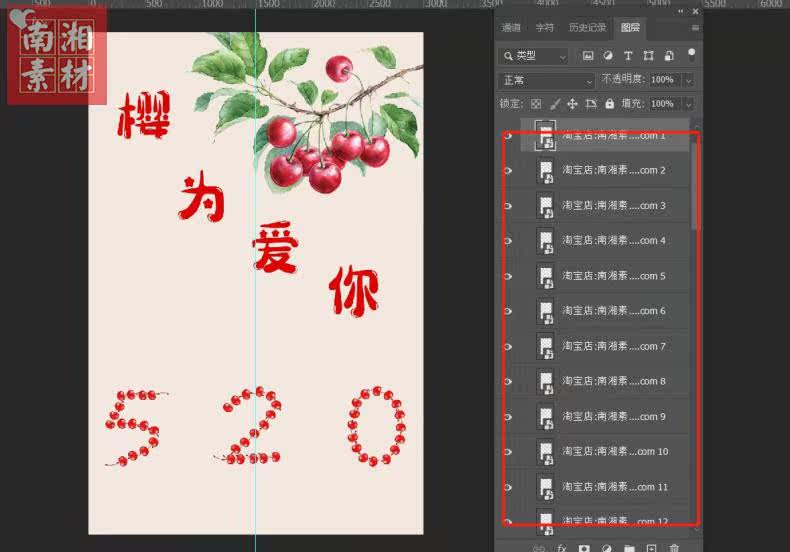This screenshot has width=790, height=552.
Task: Click prevent artboard auto-nesting lock icon
Action: point(591,104)
